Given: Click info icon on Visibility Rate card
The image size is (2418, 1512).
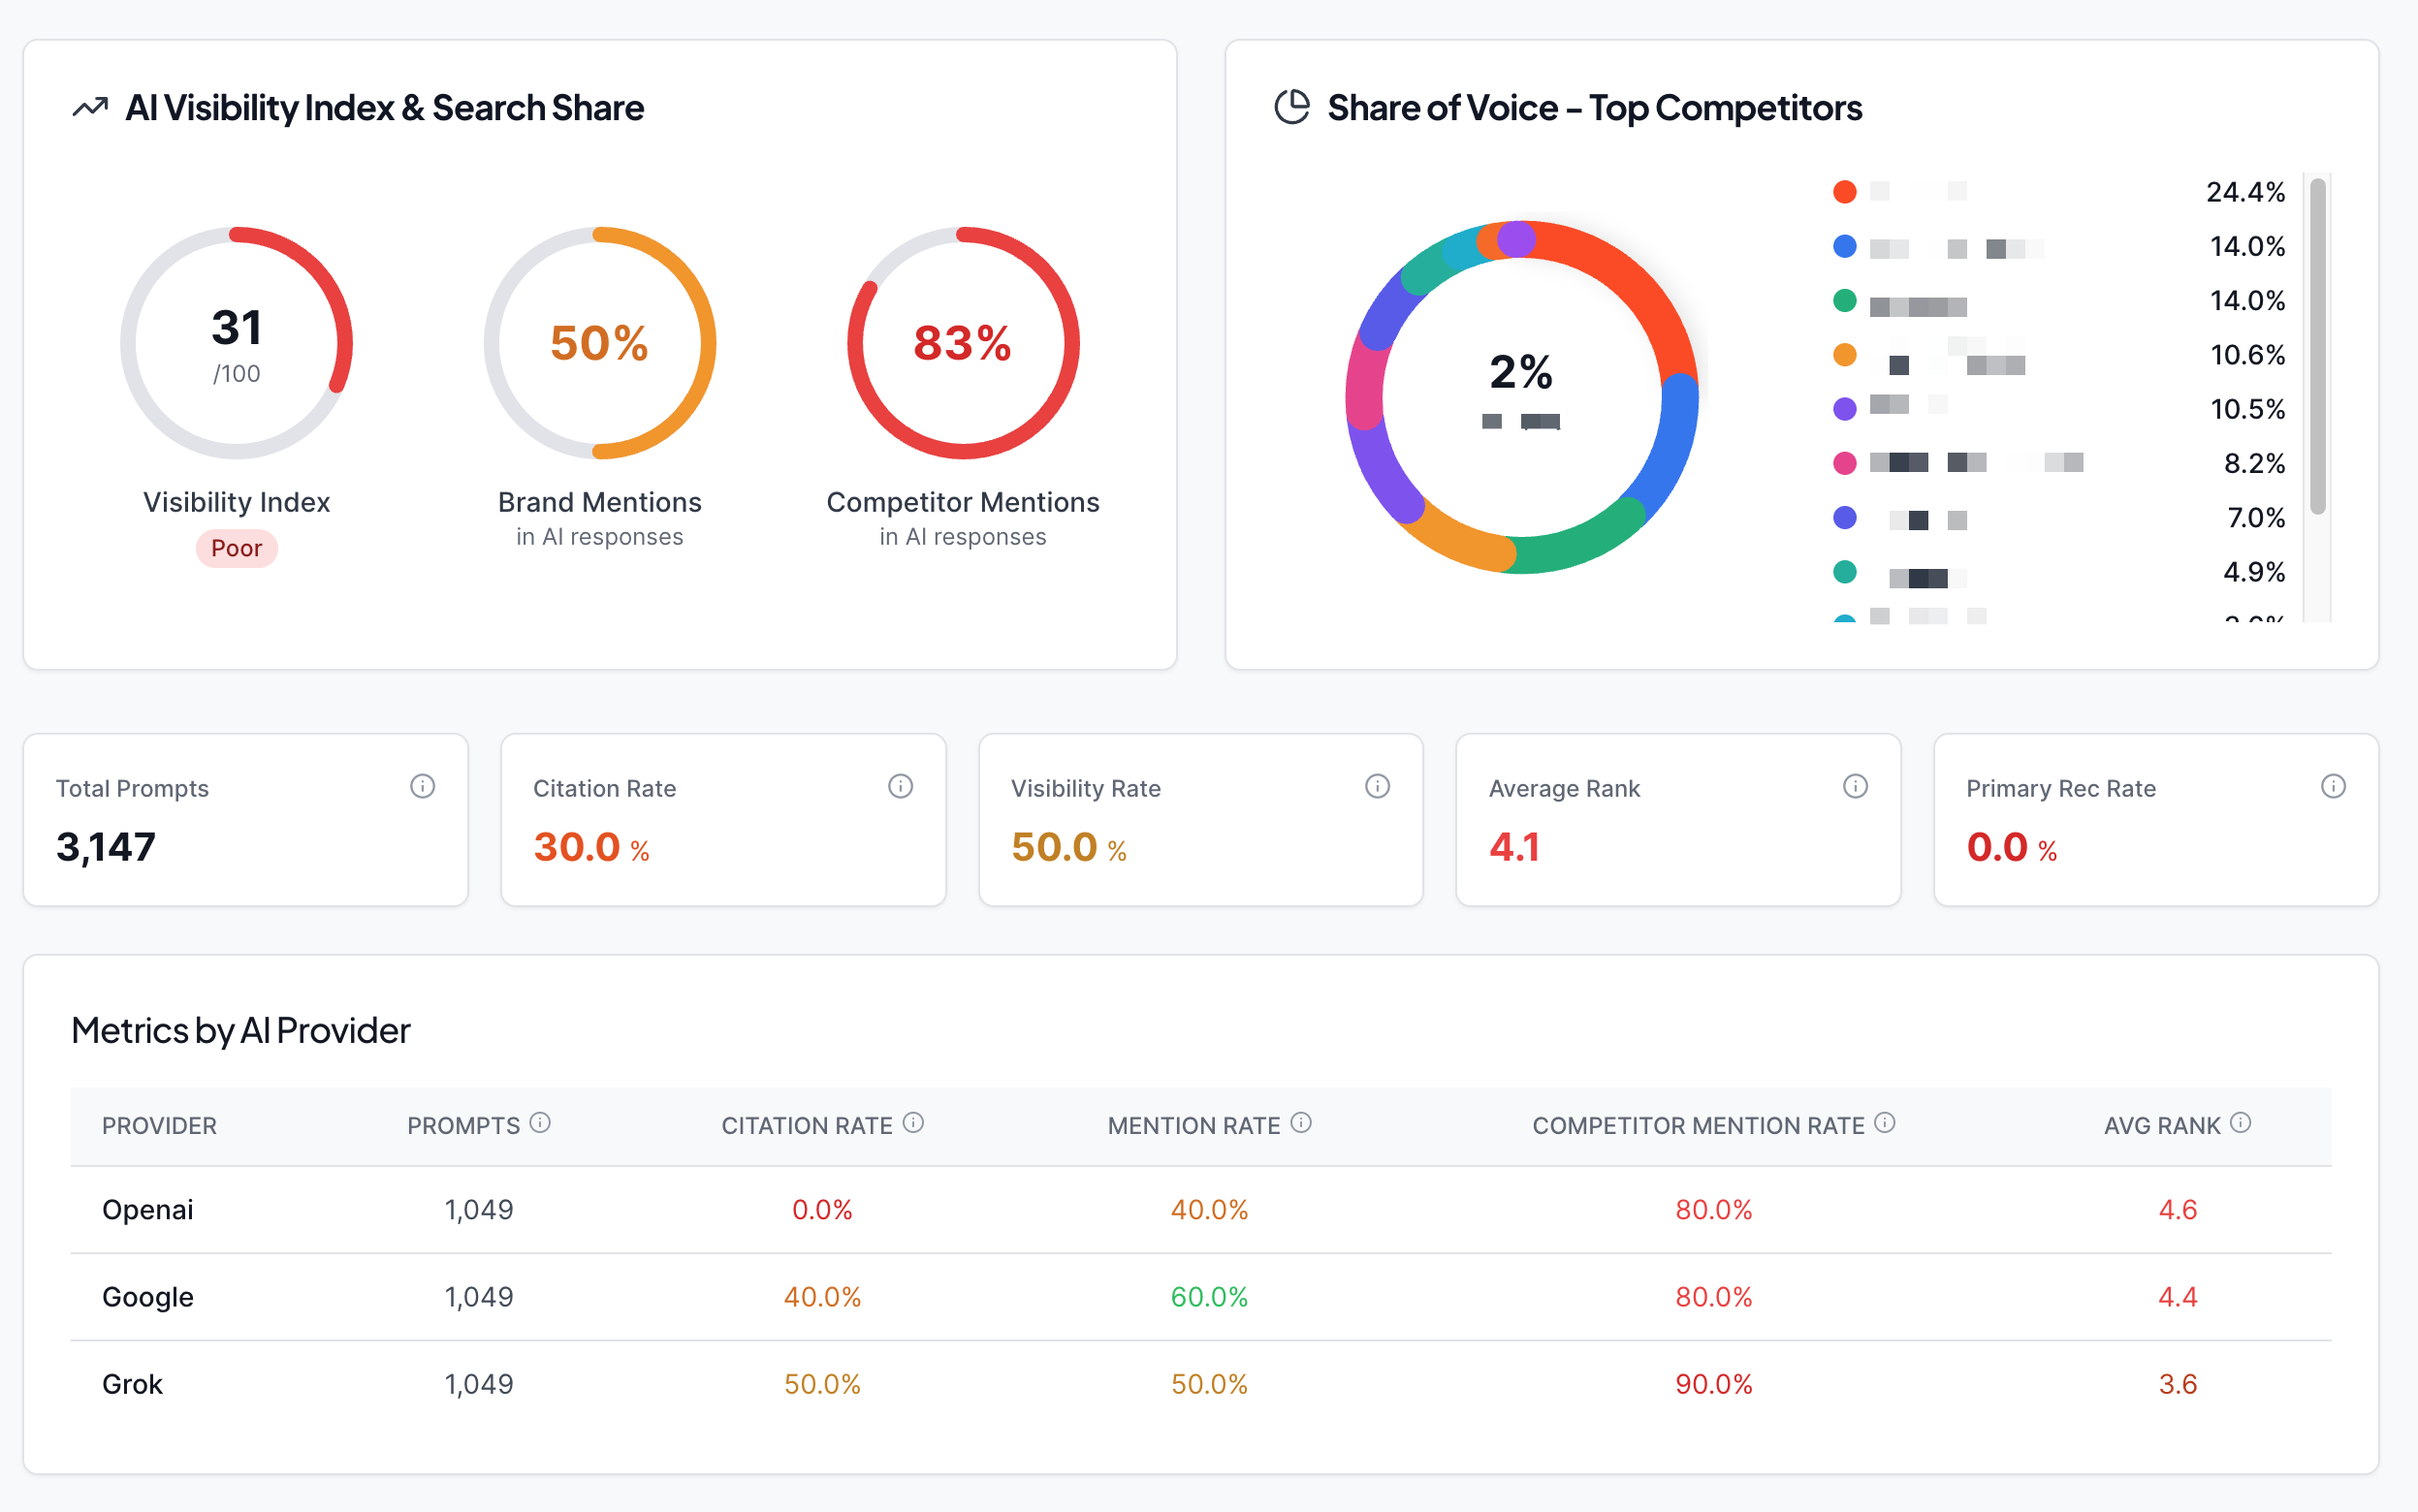Looking at the screenshot, I should pos(1377,786).
